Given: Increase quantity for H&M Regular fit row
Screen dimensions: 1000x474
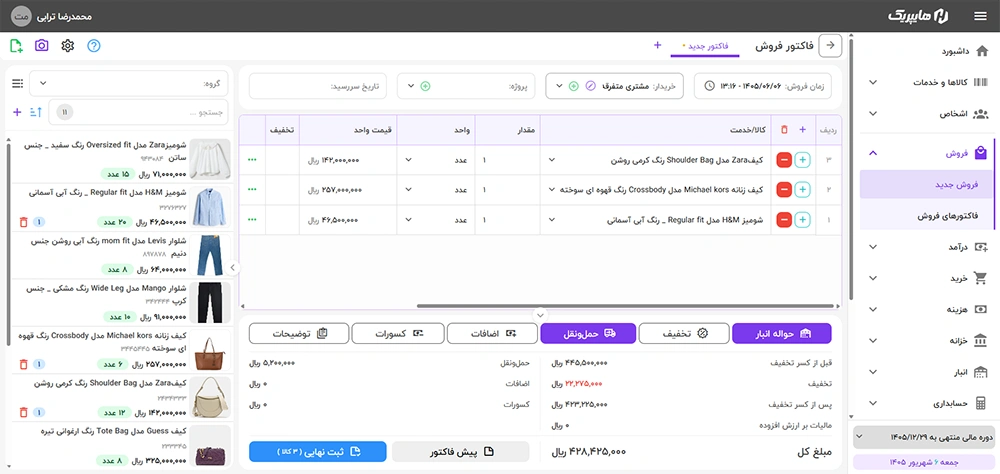Looking at the screenshot, I should [803, 219].
